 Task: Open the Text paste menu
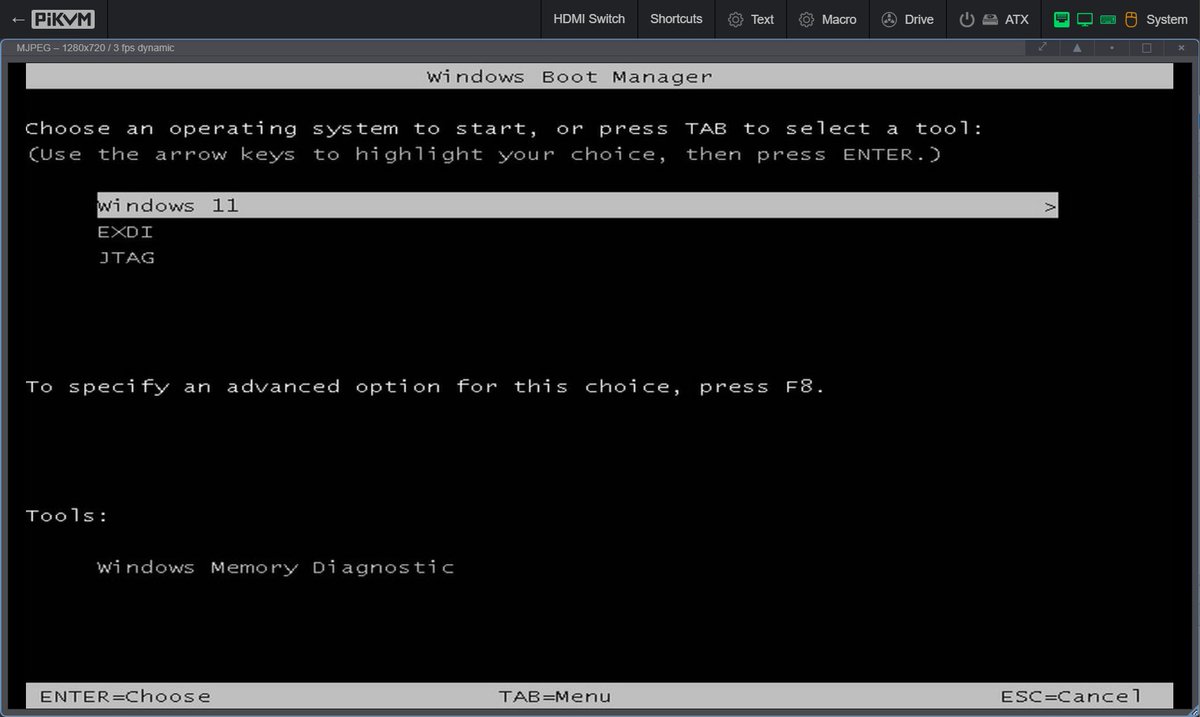pos(751,19)
